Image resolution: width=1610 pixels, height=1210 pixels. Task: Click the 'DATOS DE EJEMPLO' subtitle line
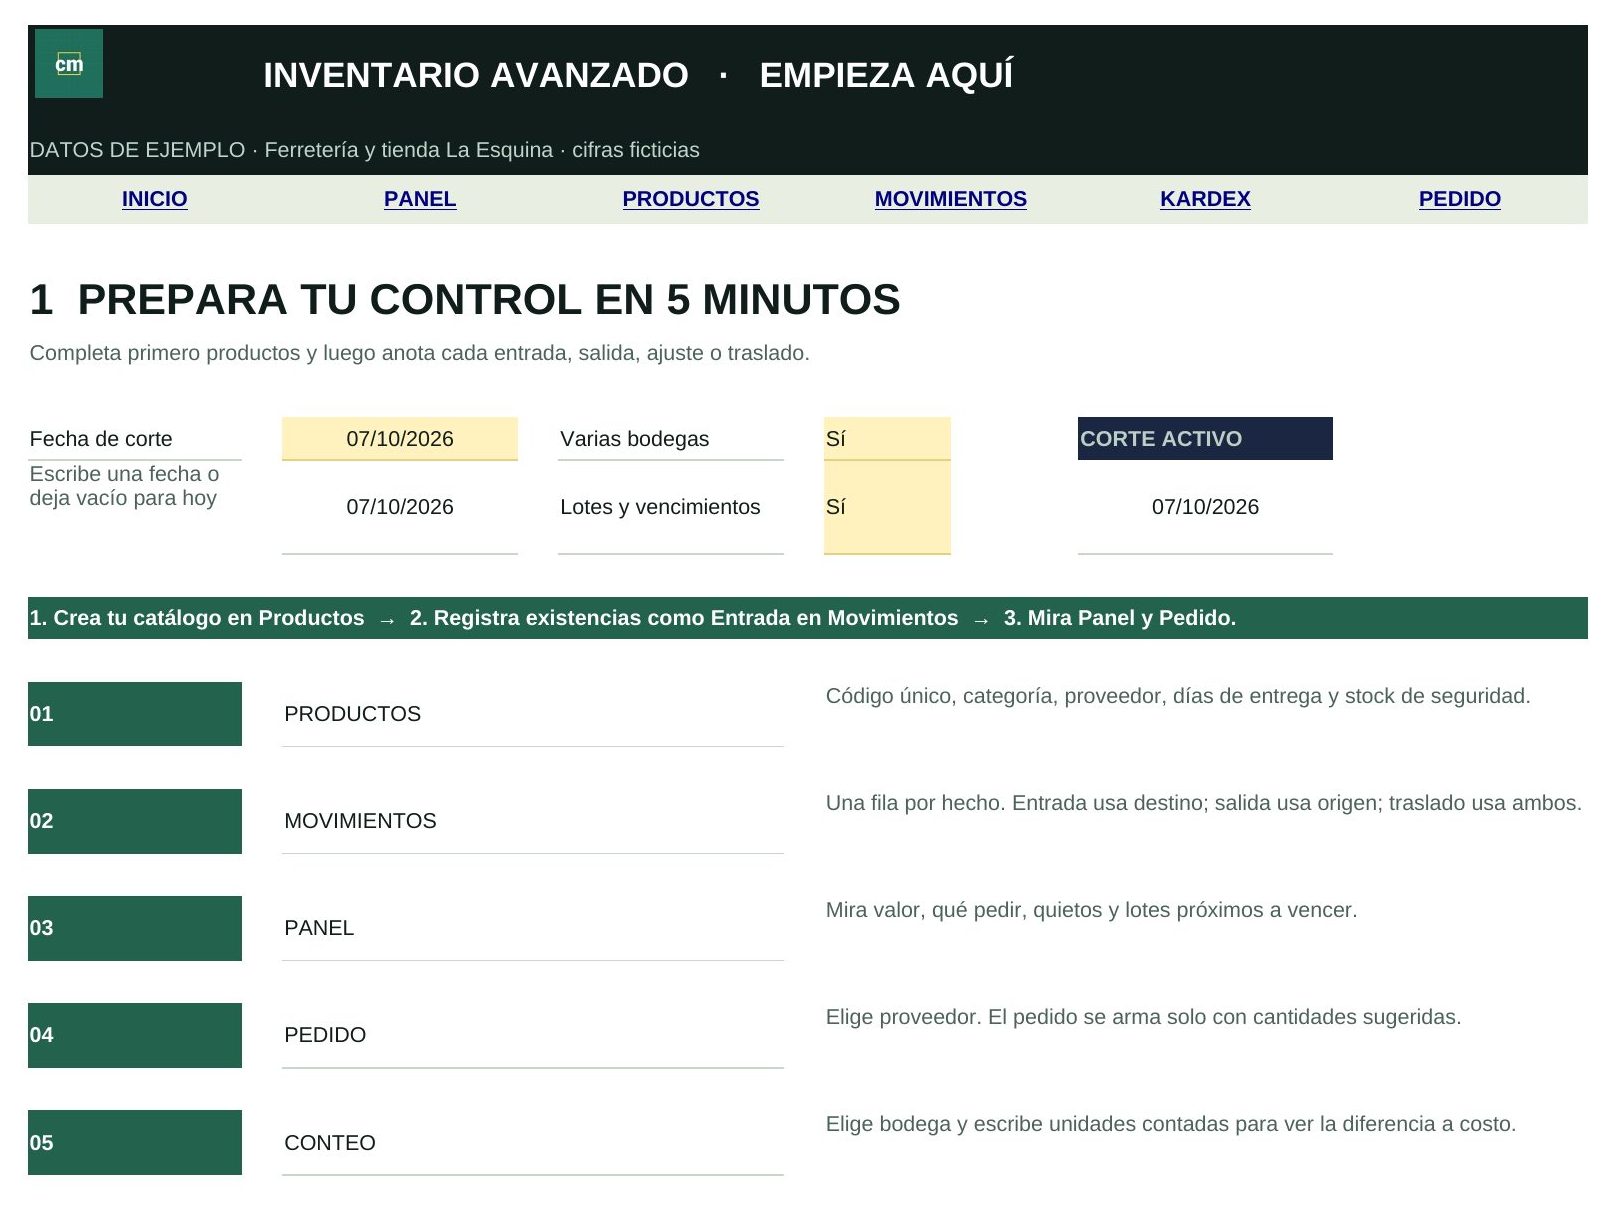[x=364, y=150]
